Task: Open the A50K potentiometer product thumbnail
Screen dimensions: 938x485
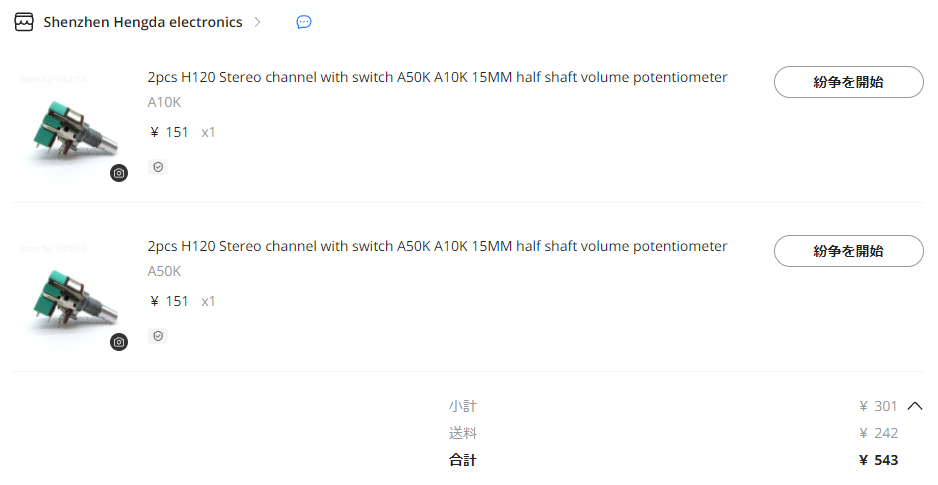Action: tap(71, 295)
